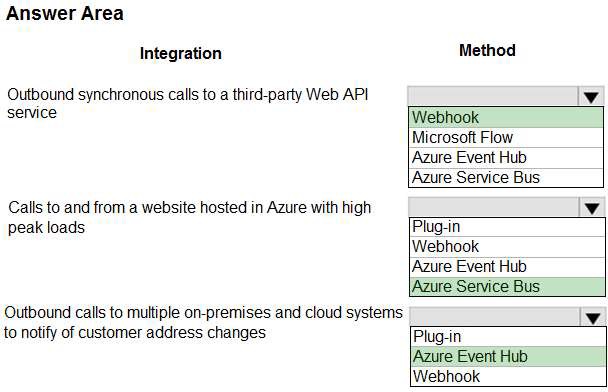This screenshot has width=608, height=392.
Task: Choose Plug-in in the second method list
Action: (507, 227)
